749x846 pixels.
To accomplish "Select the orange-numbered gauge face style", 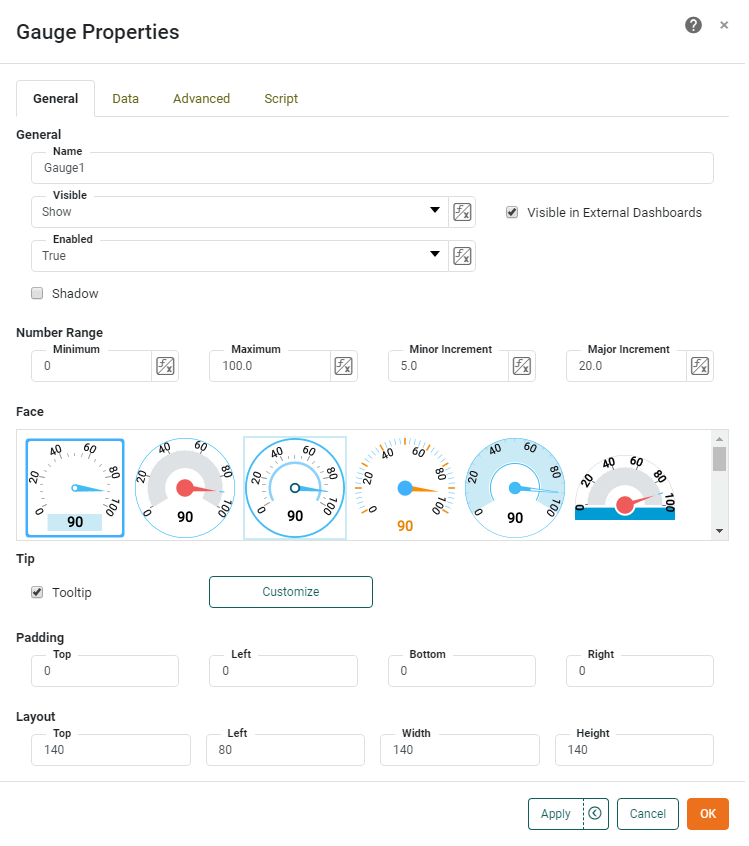I will (404, 487).
